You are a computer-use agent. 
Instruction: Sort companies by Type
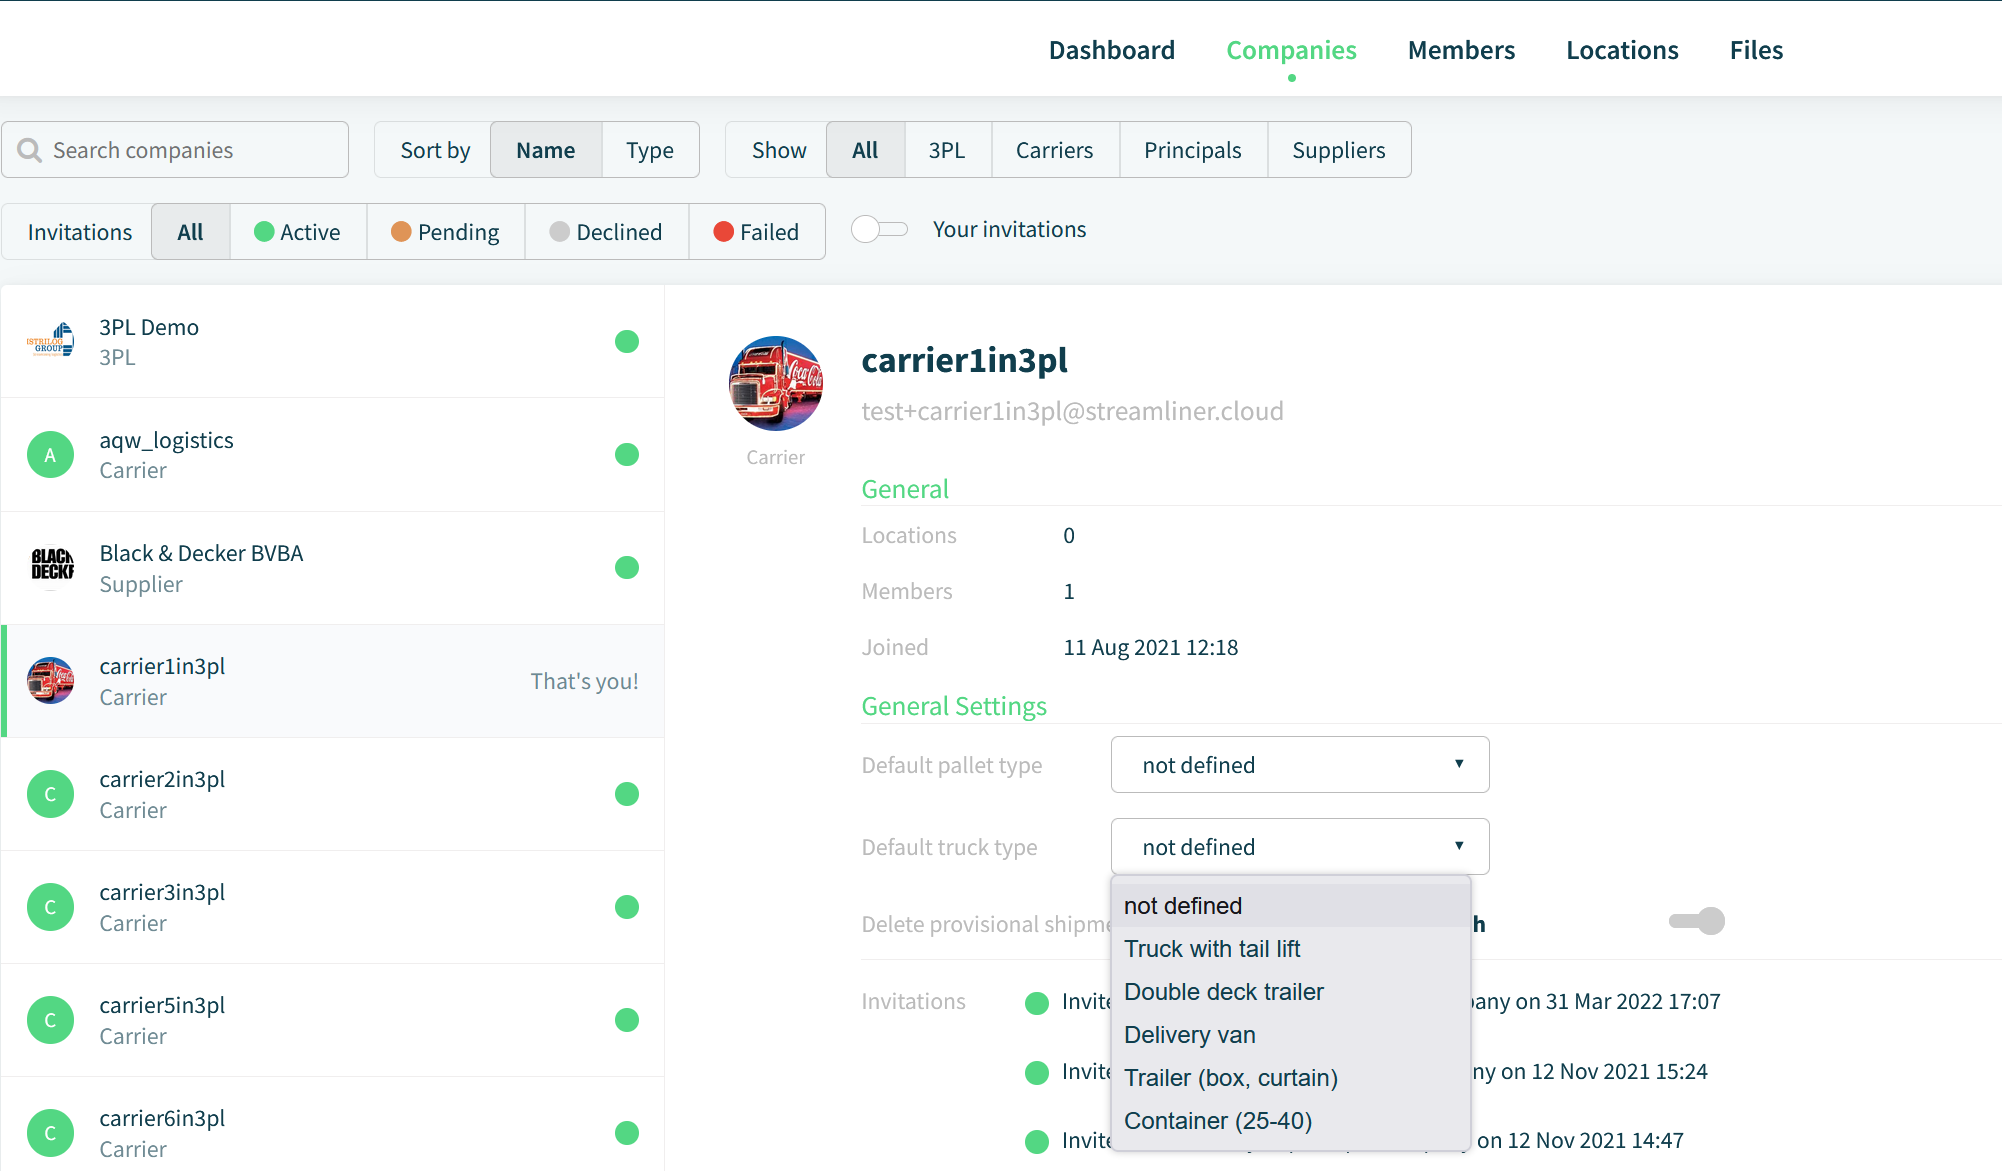coord(650,150)
